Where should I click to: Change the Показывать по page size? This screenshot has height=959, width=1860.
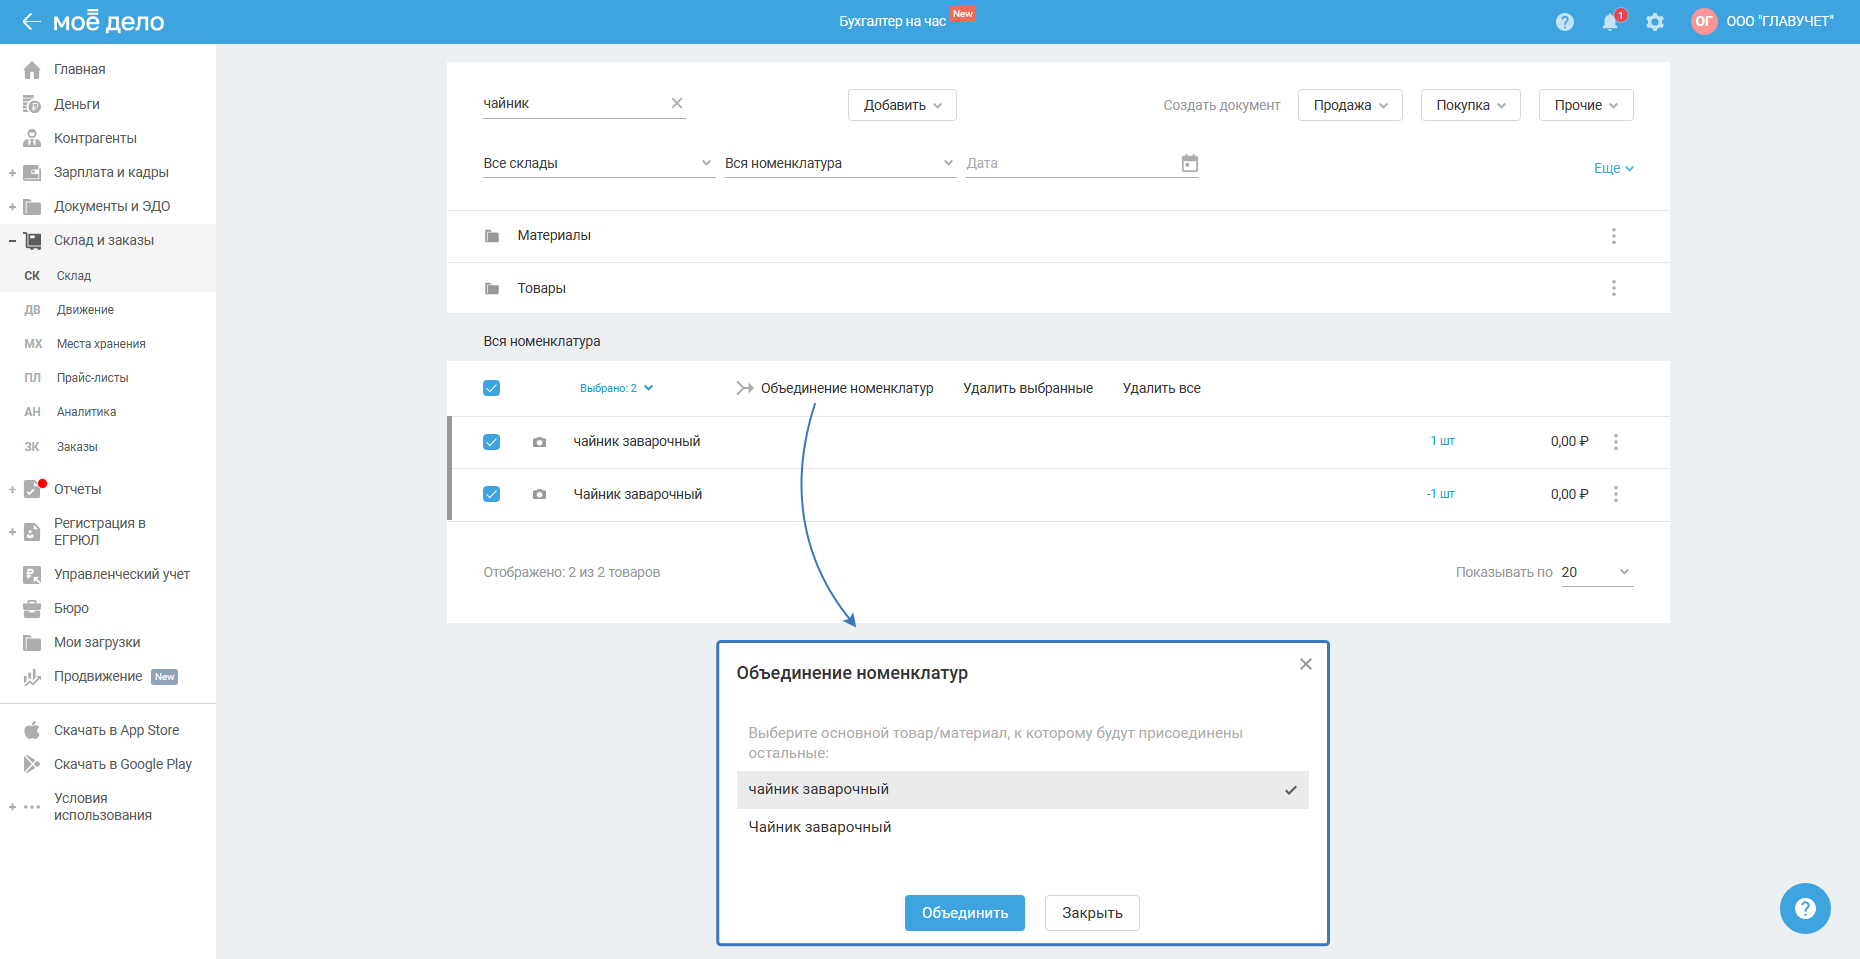tap(1597, 572)
